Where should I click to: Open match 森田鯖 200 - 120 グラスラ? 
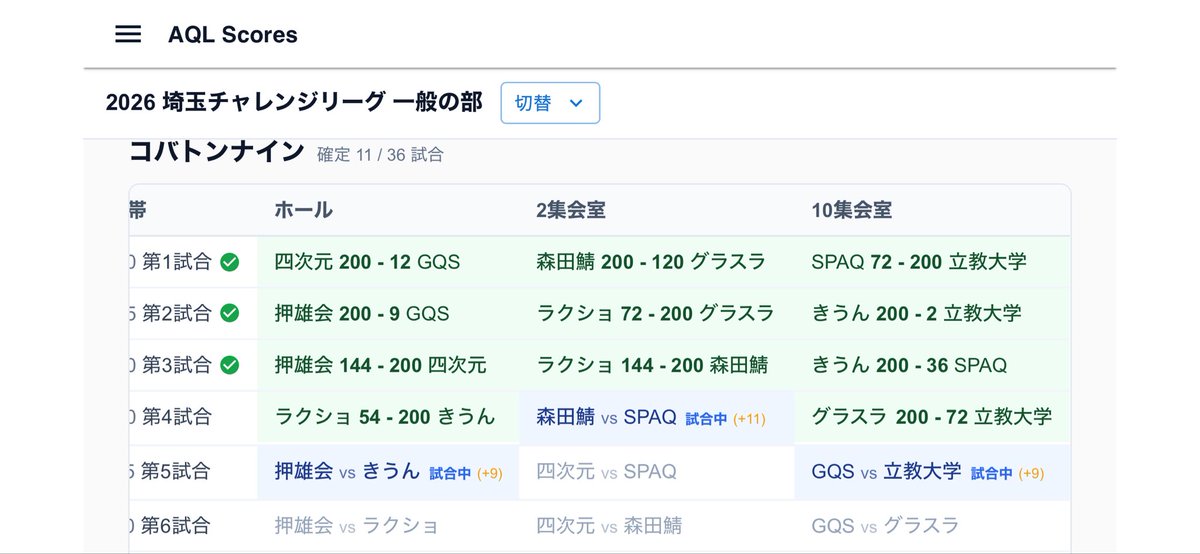[x=657, y=262]
